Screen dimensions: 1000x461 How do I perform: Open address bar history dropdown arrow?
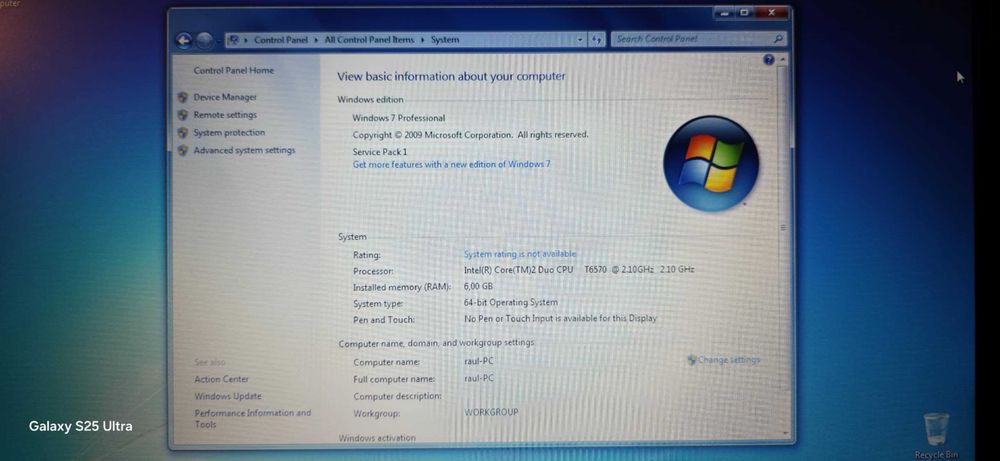tap(580, 40)
